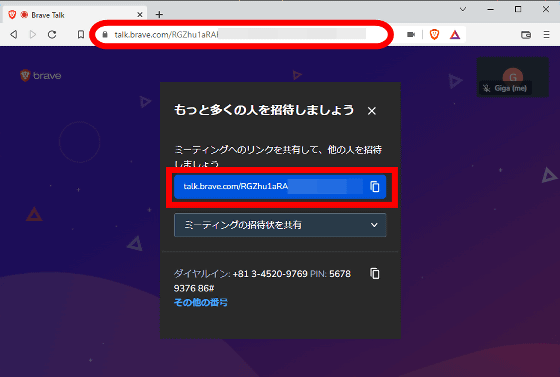This screenshot has height=377, width=560.
Task: Open Brave Rewards triangle icon
Action: point(455,35)
